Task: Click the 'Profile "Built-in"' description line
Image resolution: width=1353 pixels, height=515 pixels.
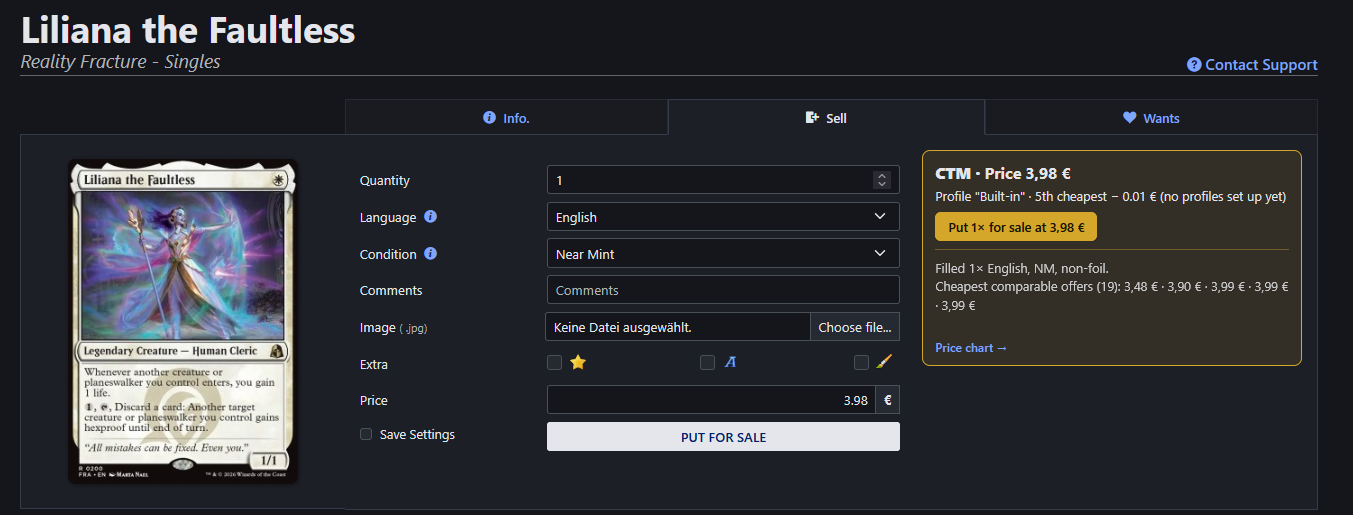Action: pyautogui.click(x=1110, y=197)
